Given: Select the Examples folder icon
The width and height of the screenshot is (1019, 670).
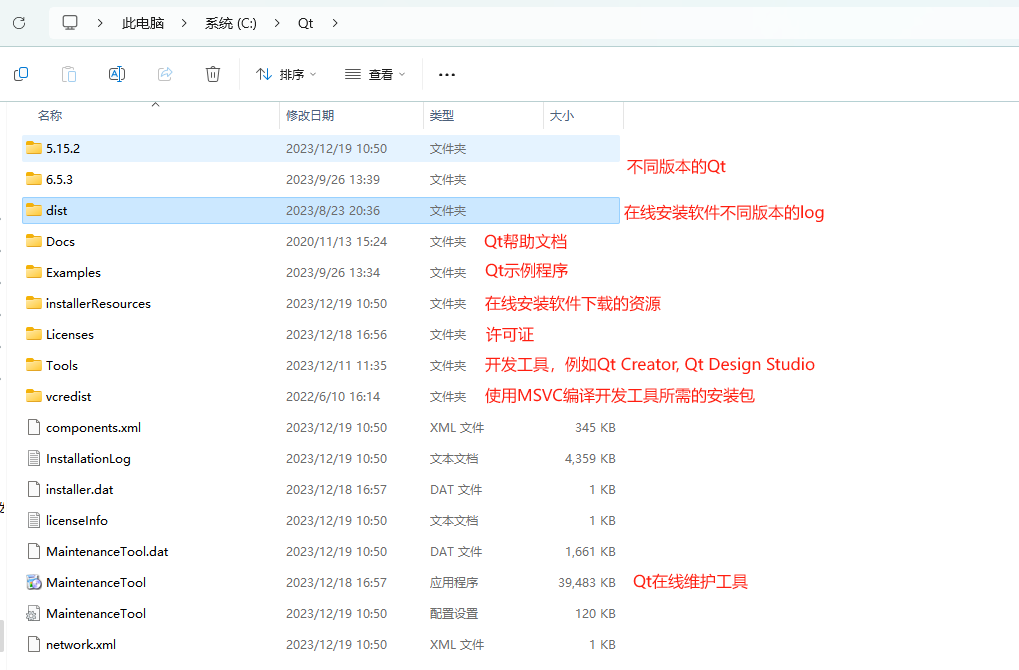Looking at the screenshot, I should (x=34, y=272).
